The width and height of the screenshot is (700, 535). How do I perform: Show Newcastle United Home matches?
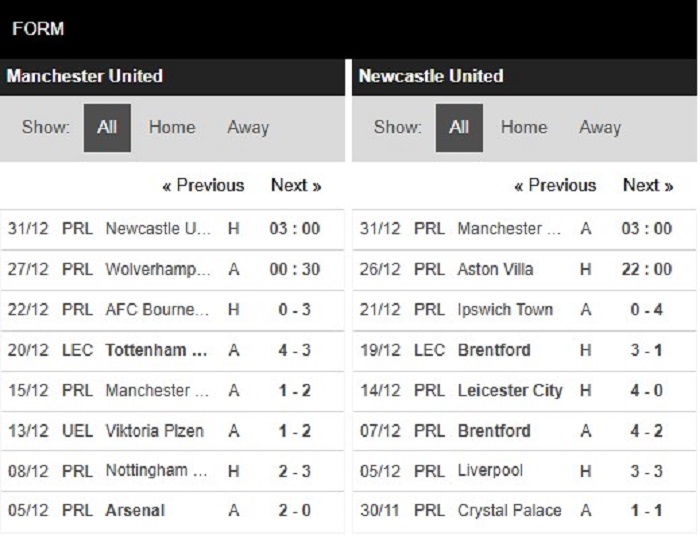click(524, 128)
